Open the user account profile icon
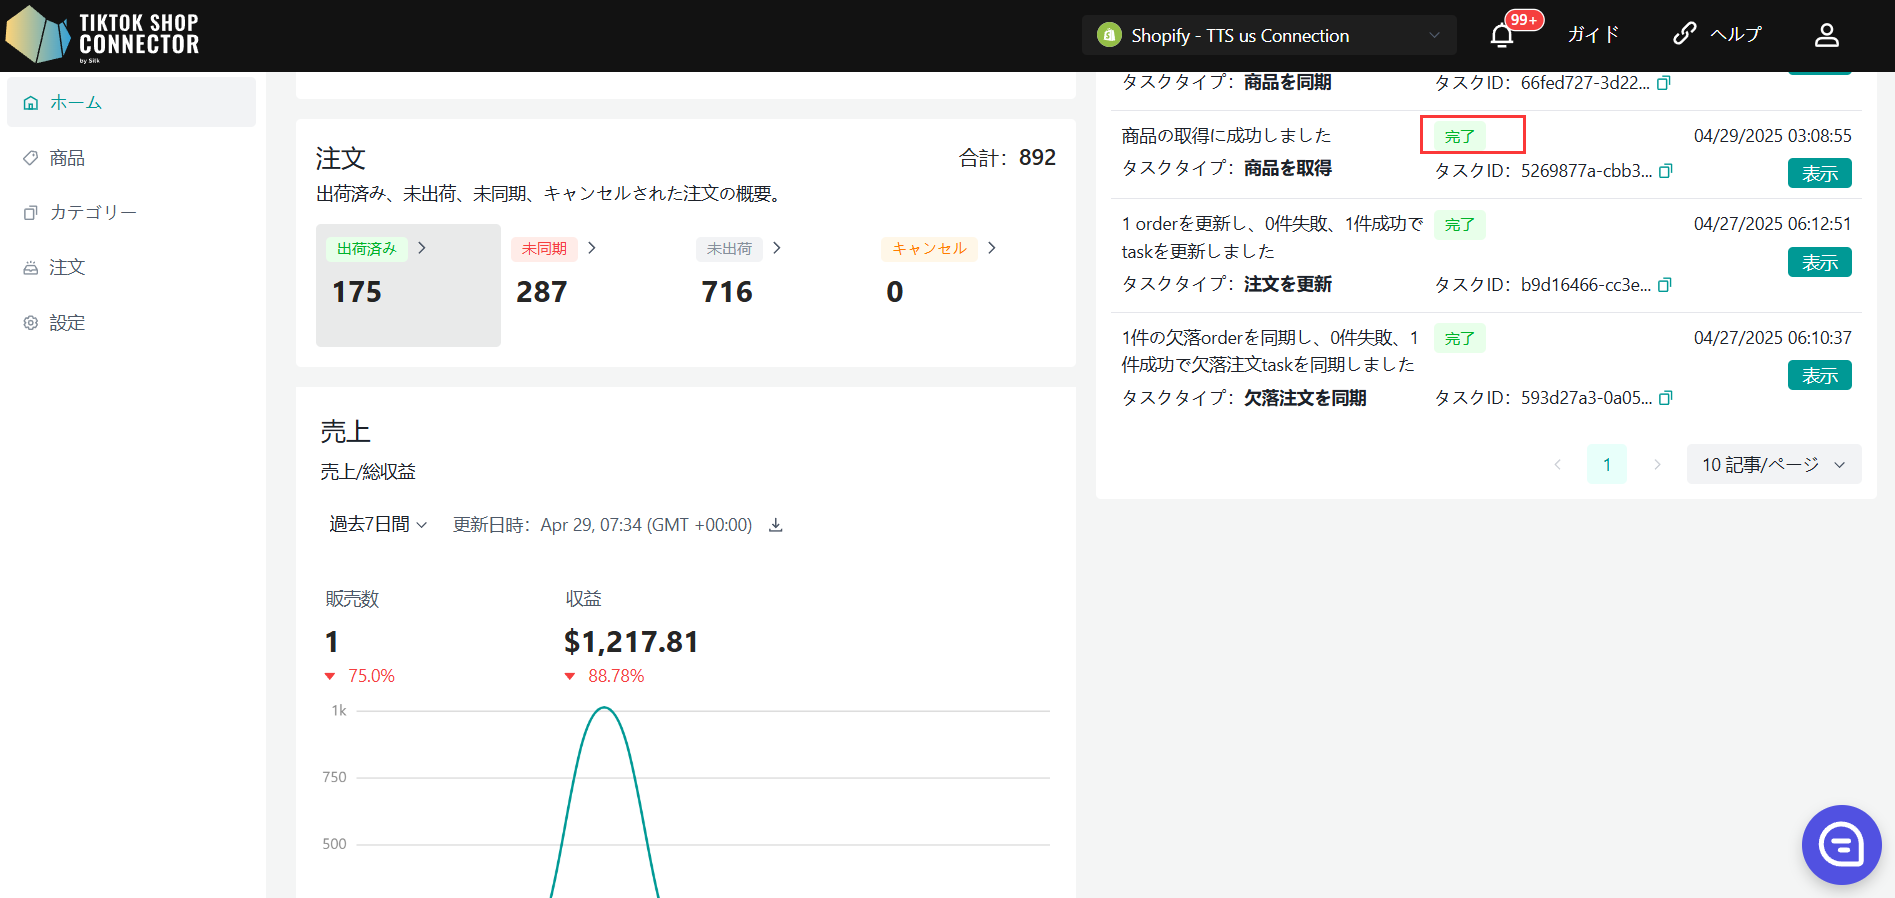This screenshot has height=898, width=1895. coord(1826,36)
